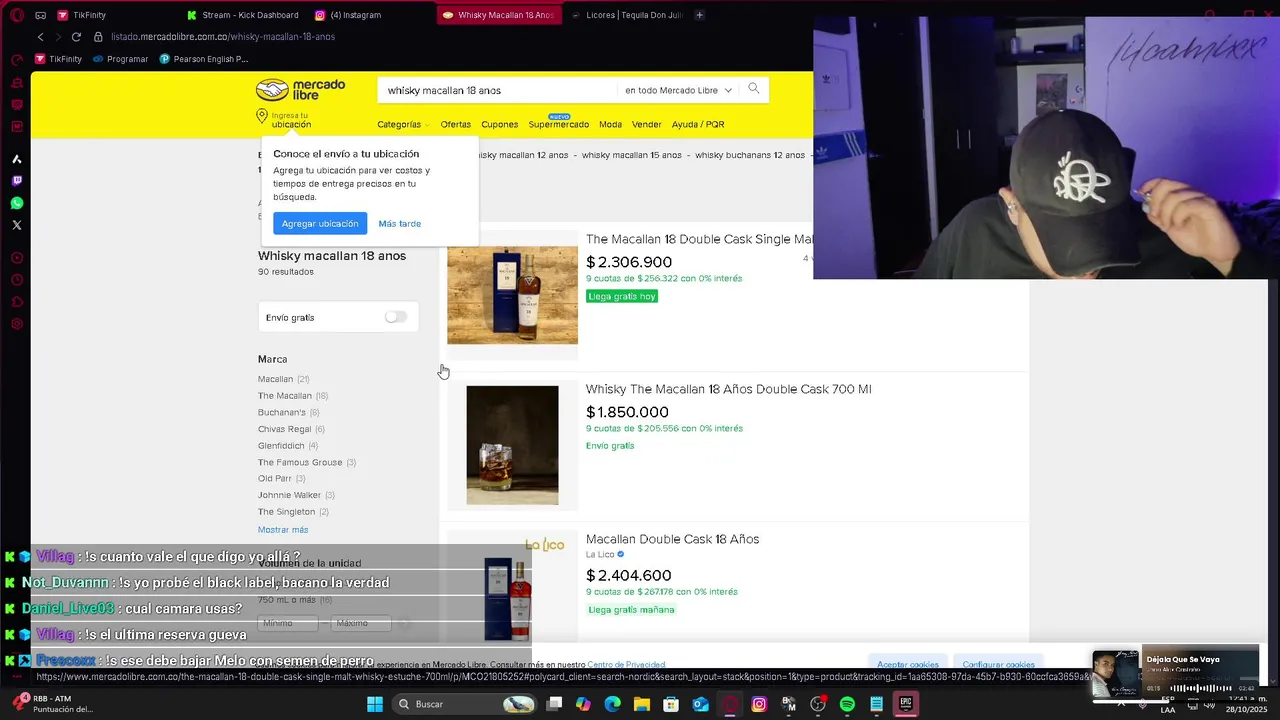Switch to the Licores Tequila Don Julio tab
Screen dimensions: 1280x720
coord(627,15)
